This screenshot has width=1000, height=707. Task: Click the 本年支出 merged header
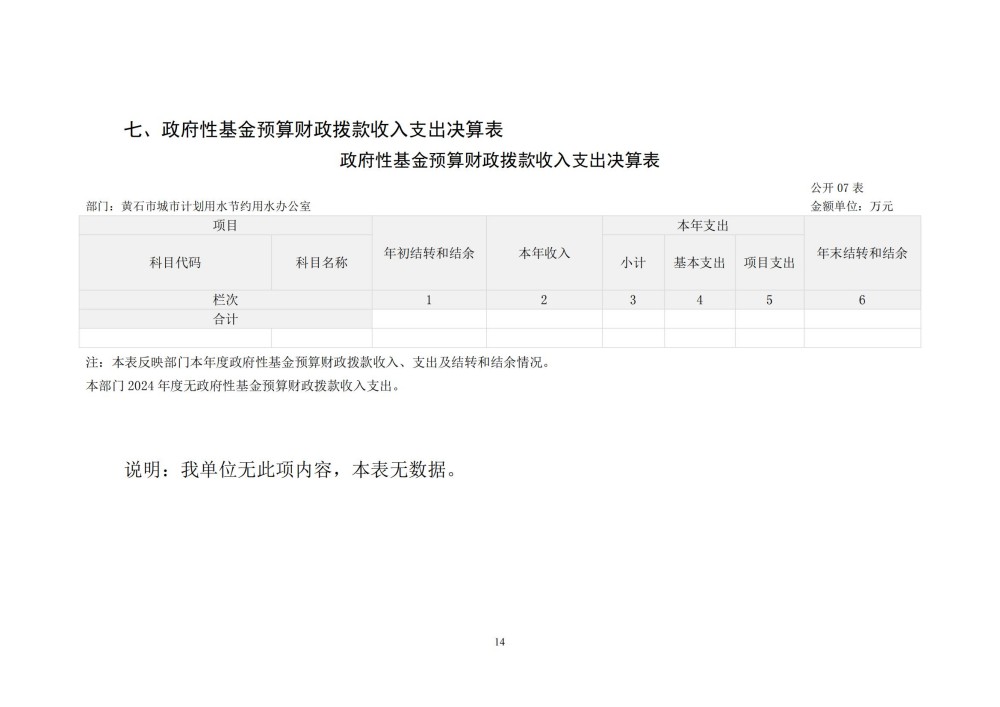pos(703,226)
